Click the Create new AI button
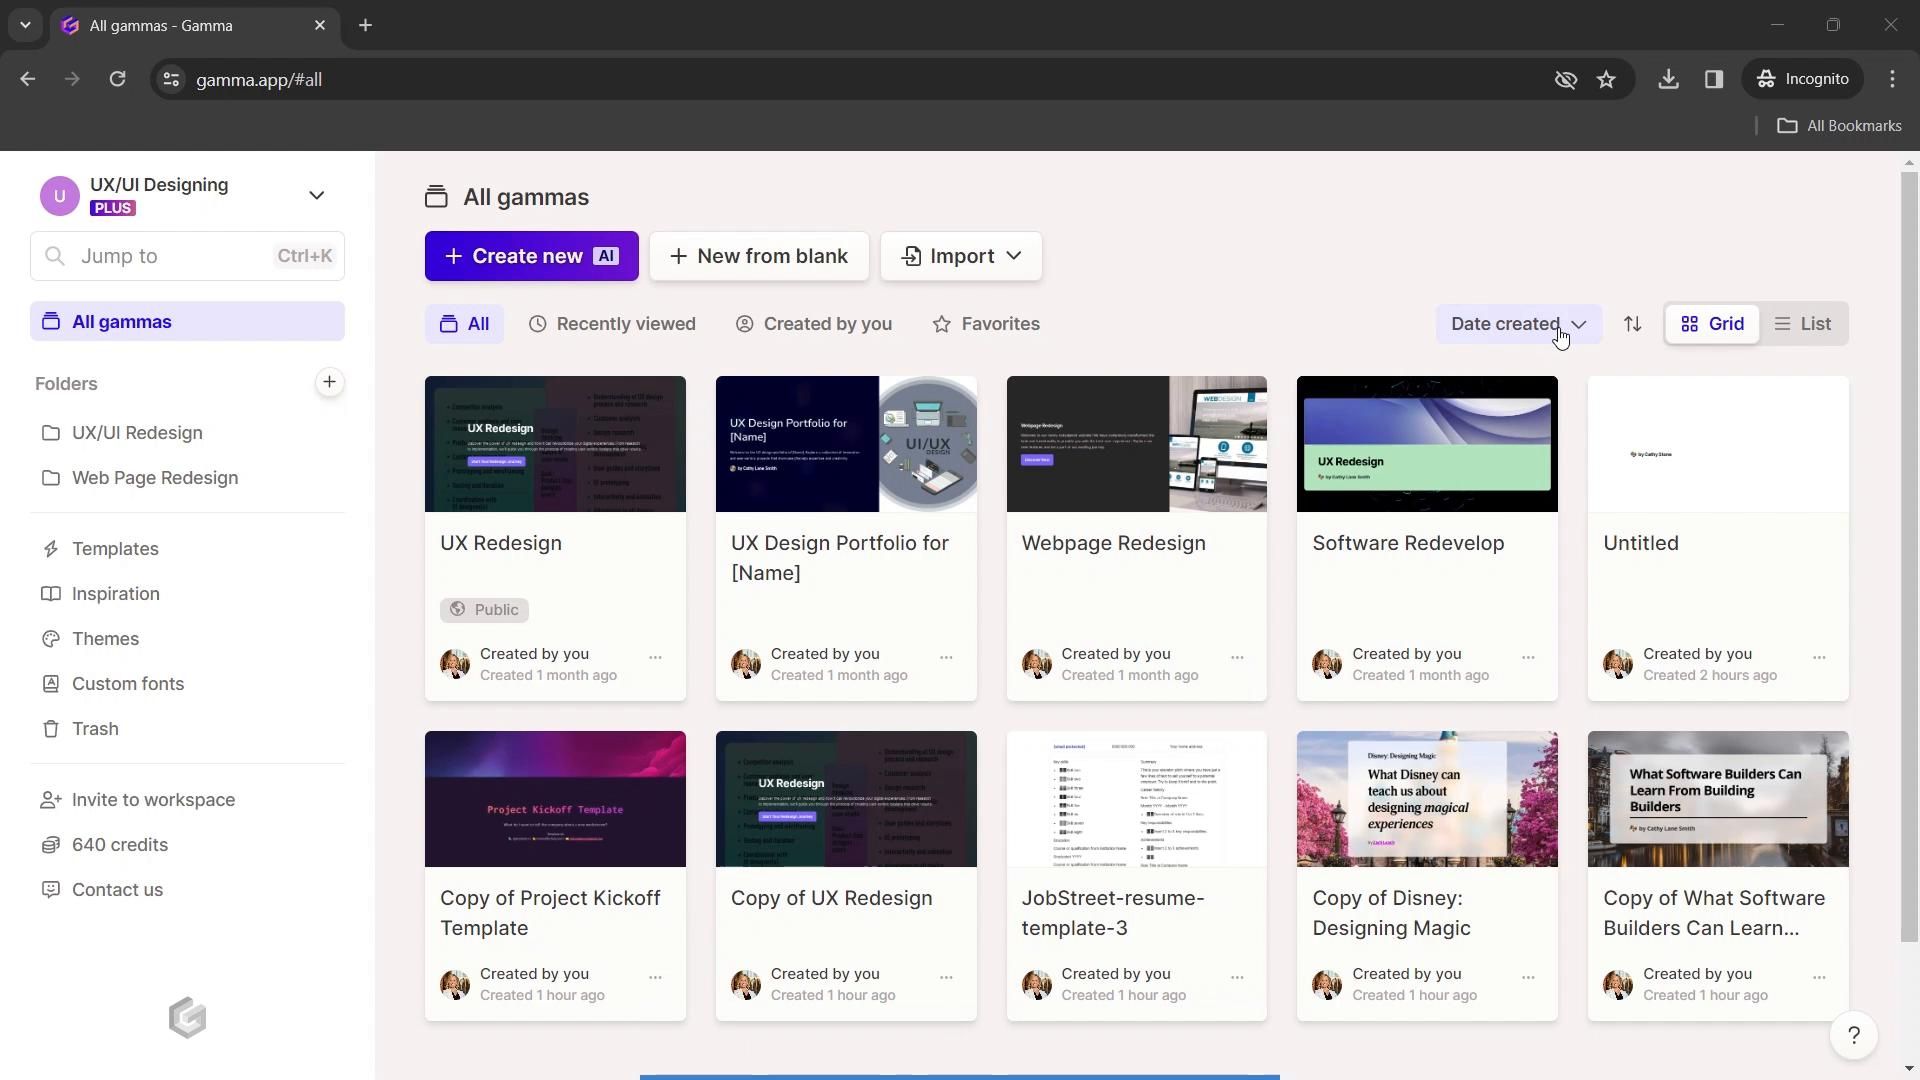This screenshot has height=1080, width=1920. pos(531,256)
